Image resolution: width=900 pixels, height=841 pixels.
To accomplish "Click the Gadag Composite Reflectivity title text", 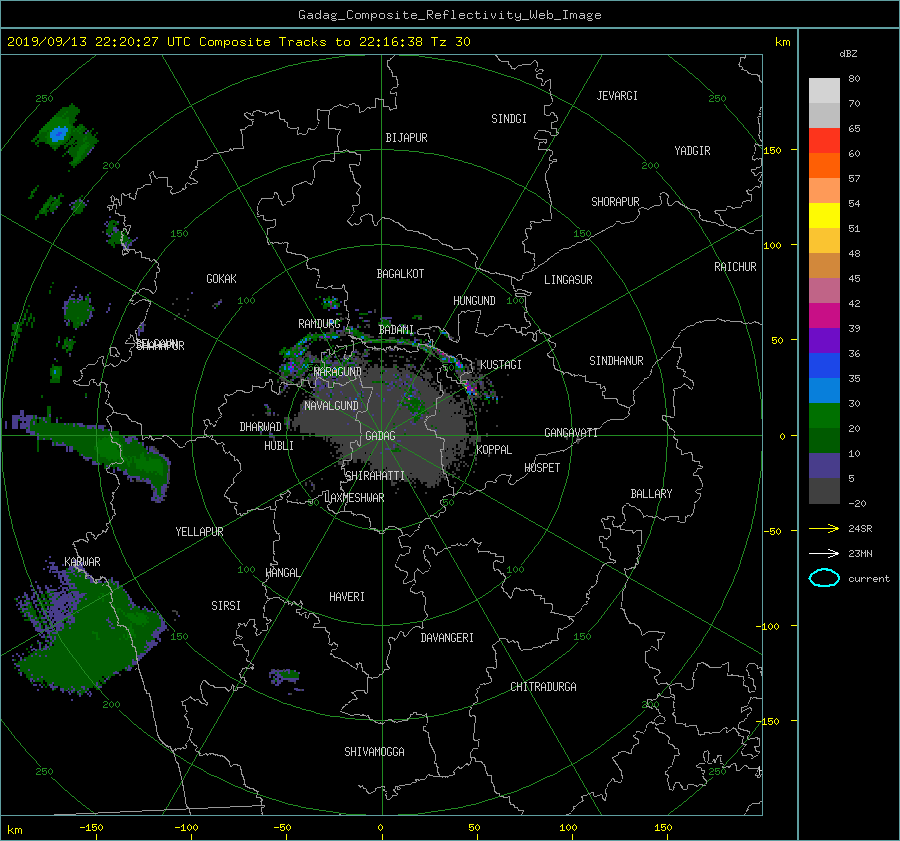I will click(449, 15).
